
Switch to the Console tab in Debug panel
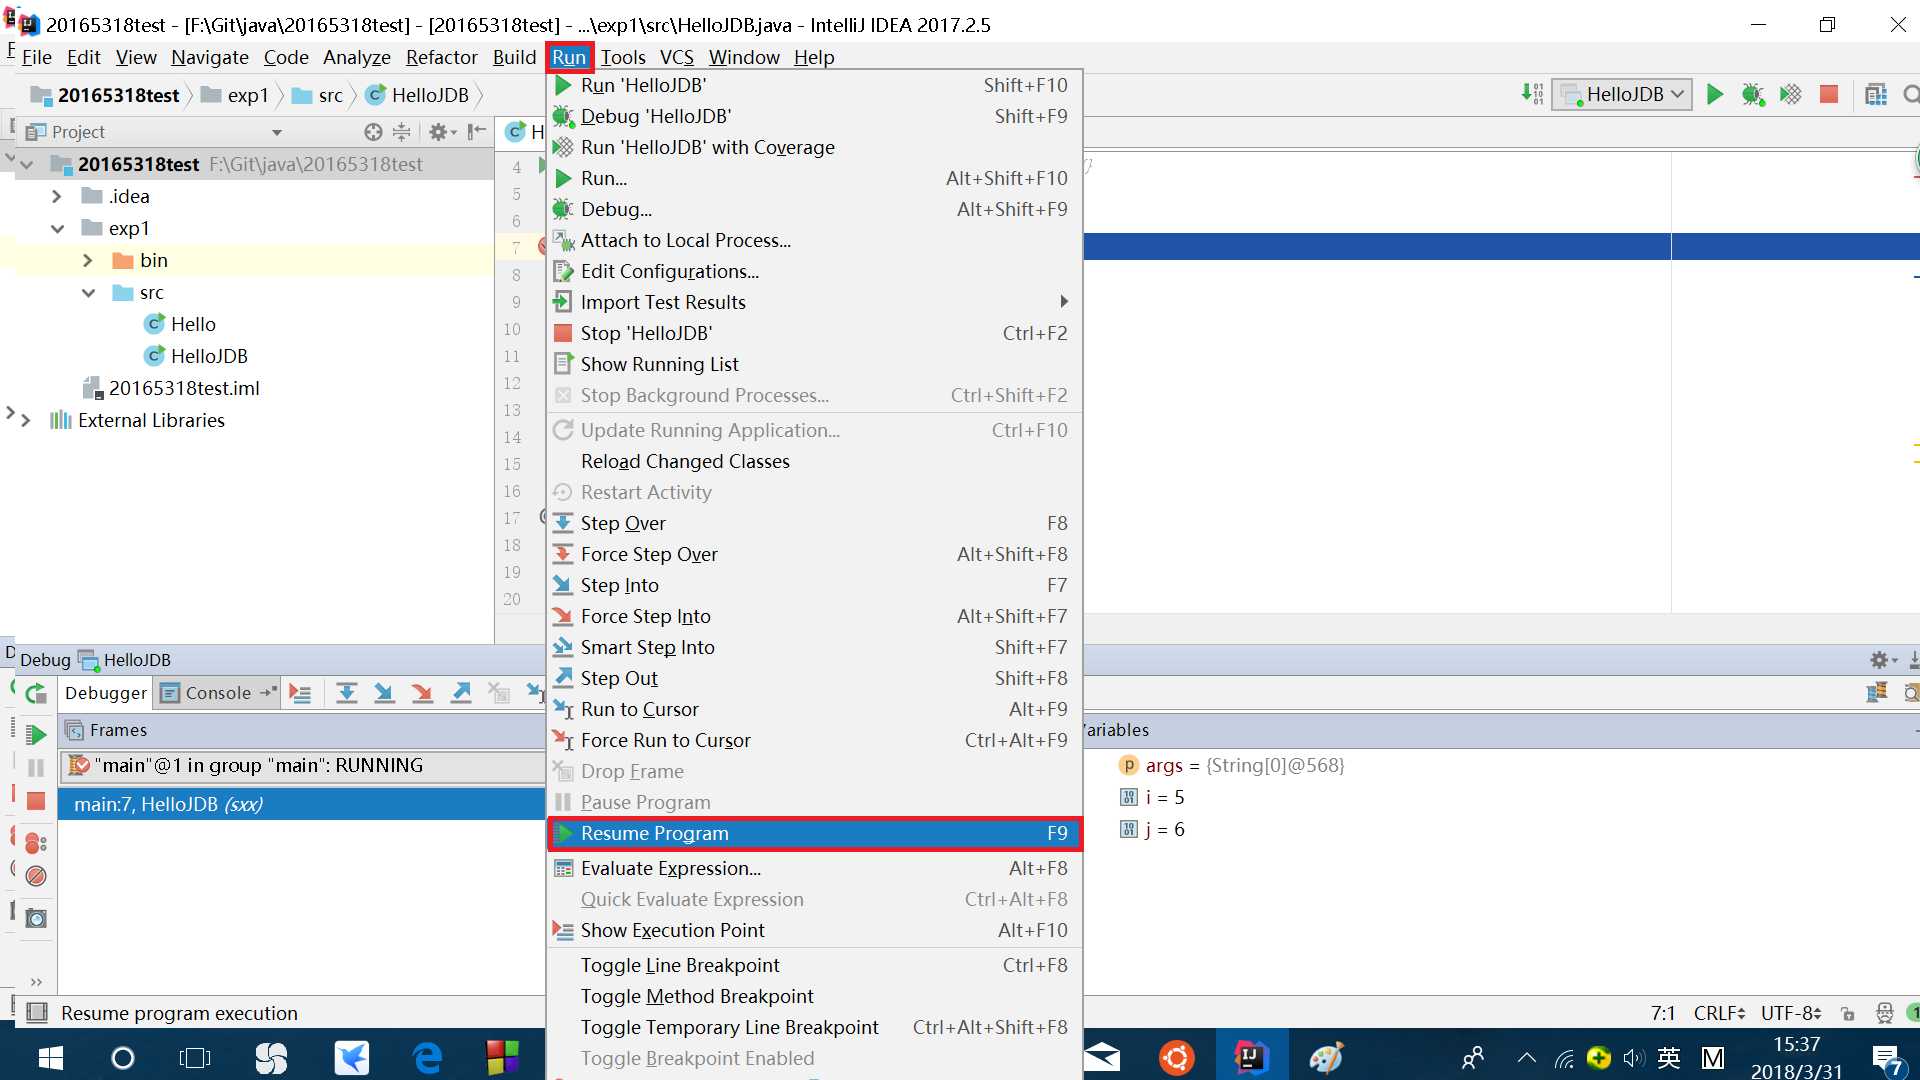coord(218,693)
